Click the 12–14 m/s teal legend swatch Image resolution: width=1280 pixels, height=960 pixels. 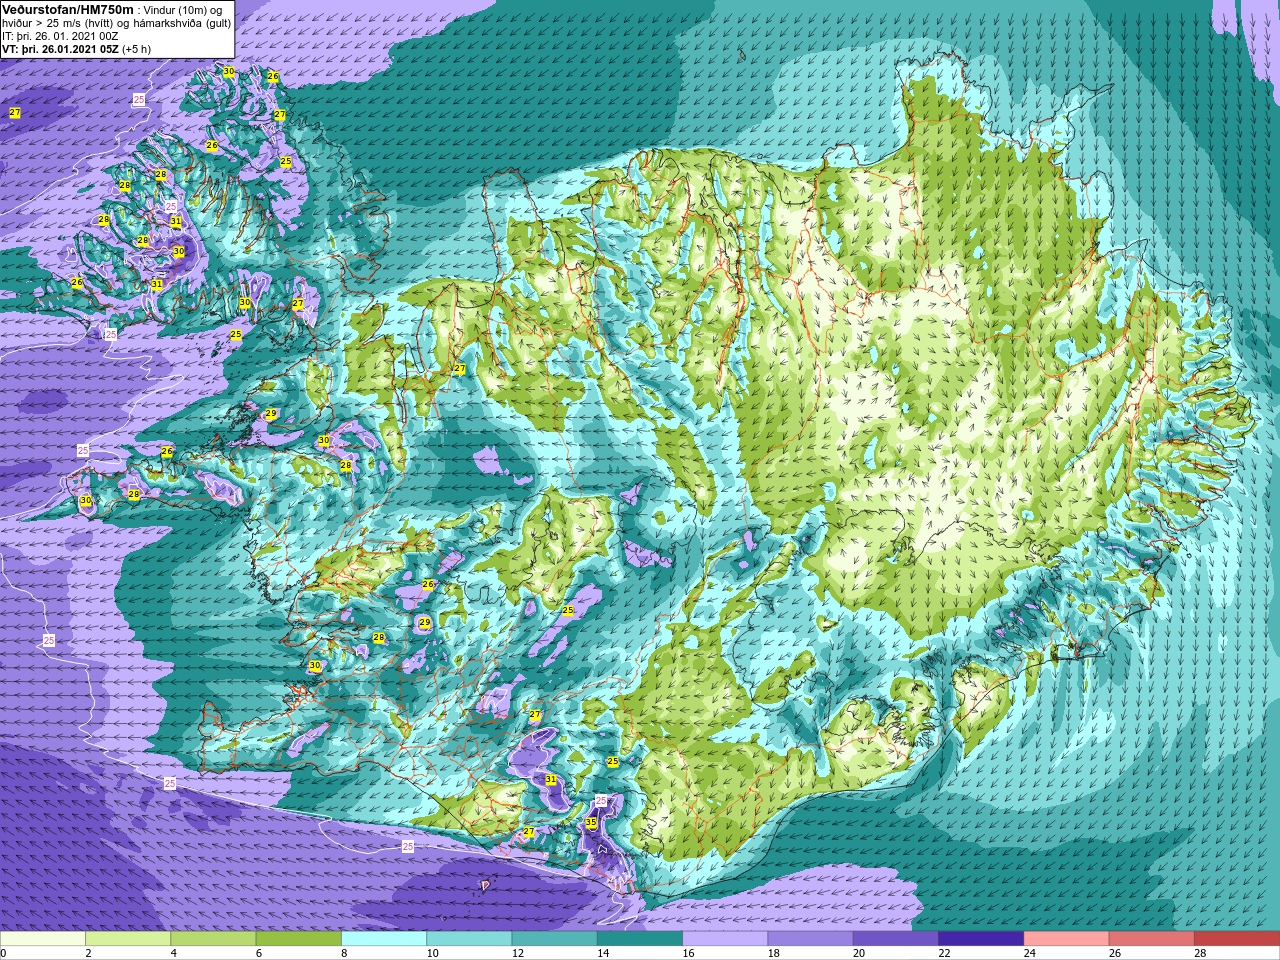554,939
